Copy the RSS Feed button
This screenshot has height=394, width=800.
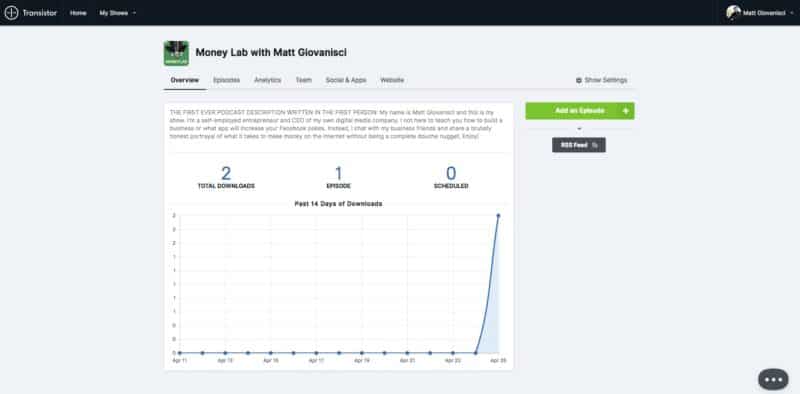pyautogui.click(x=579, y=145)
